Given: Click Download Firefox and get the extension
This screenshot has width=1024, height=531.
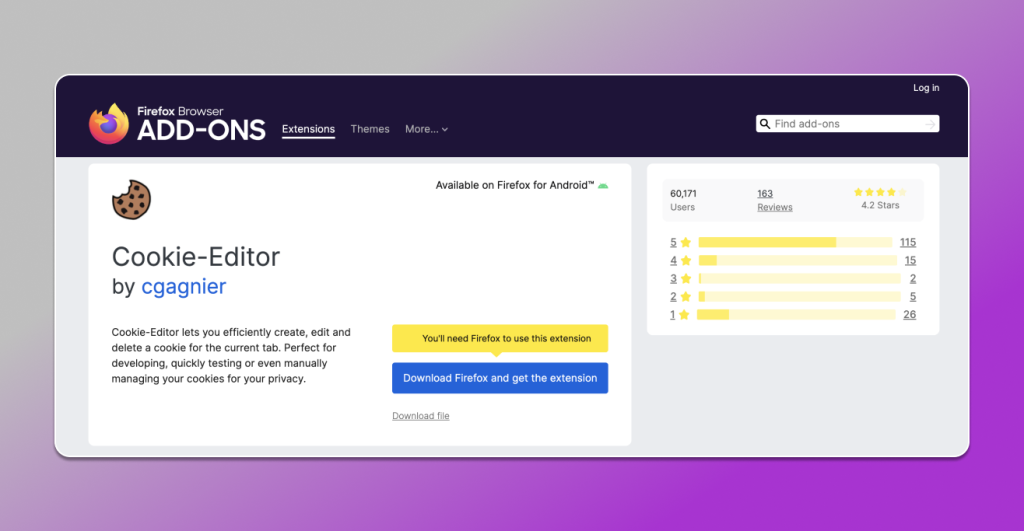Looking at the screenshot, I should click(x=500, y=378).
